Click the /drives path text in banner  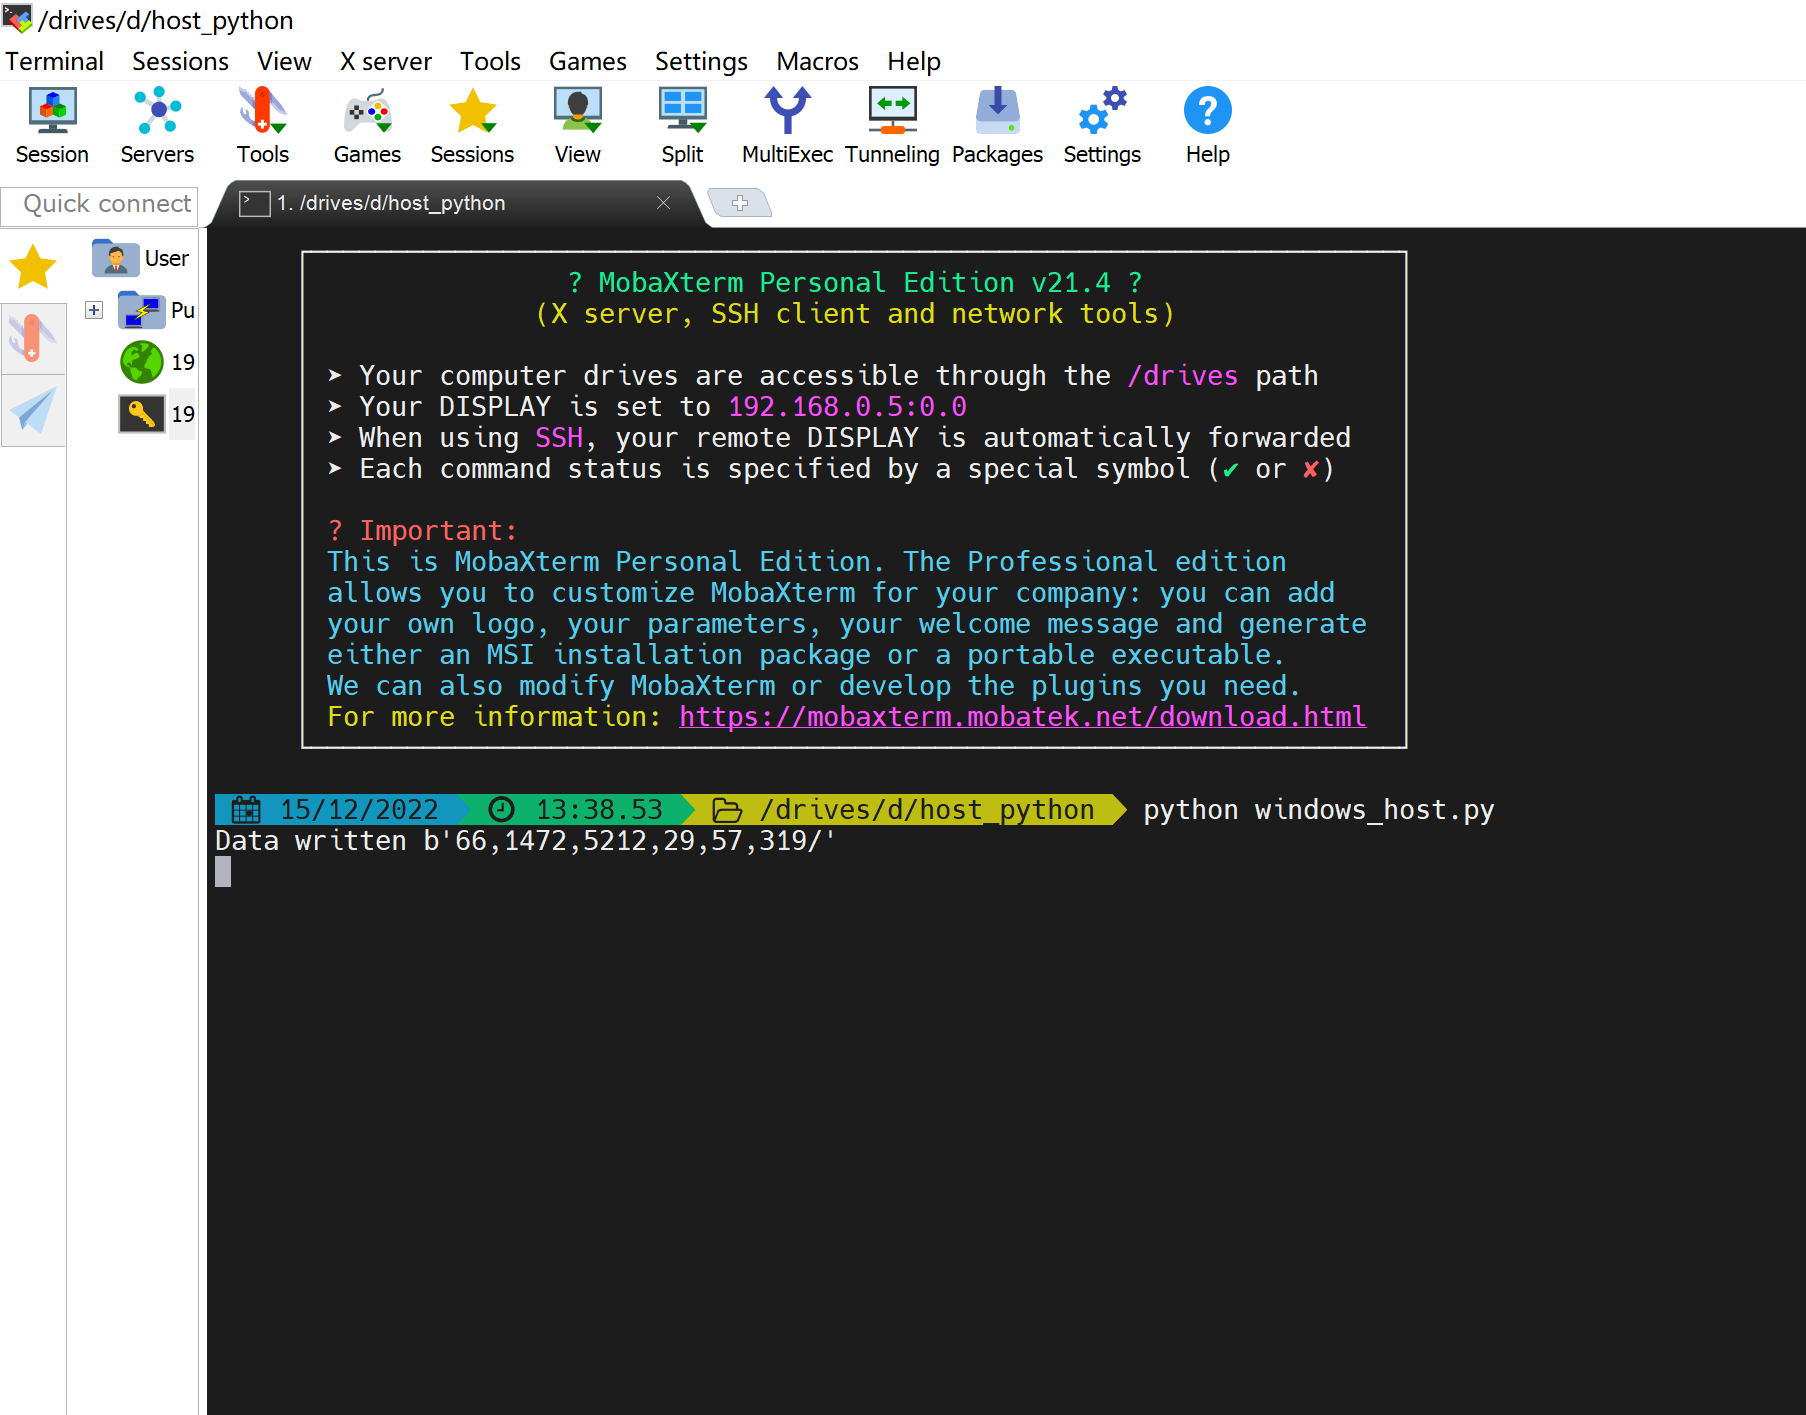click(1182, 376)
